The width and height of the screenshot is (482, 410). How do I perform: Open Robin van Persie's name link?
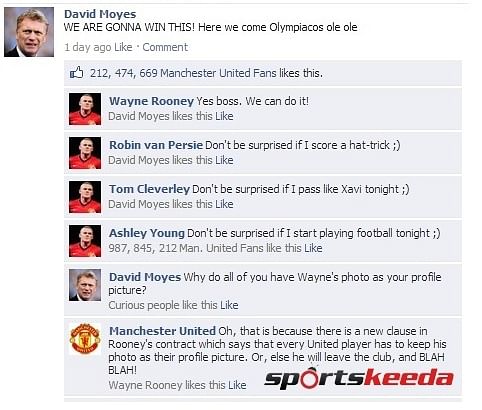pyautogui.click(x=156, y=145)
